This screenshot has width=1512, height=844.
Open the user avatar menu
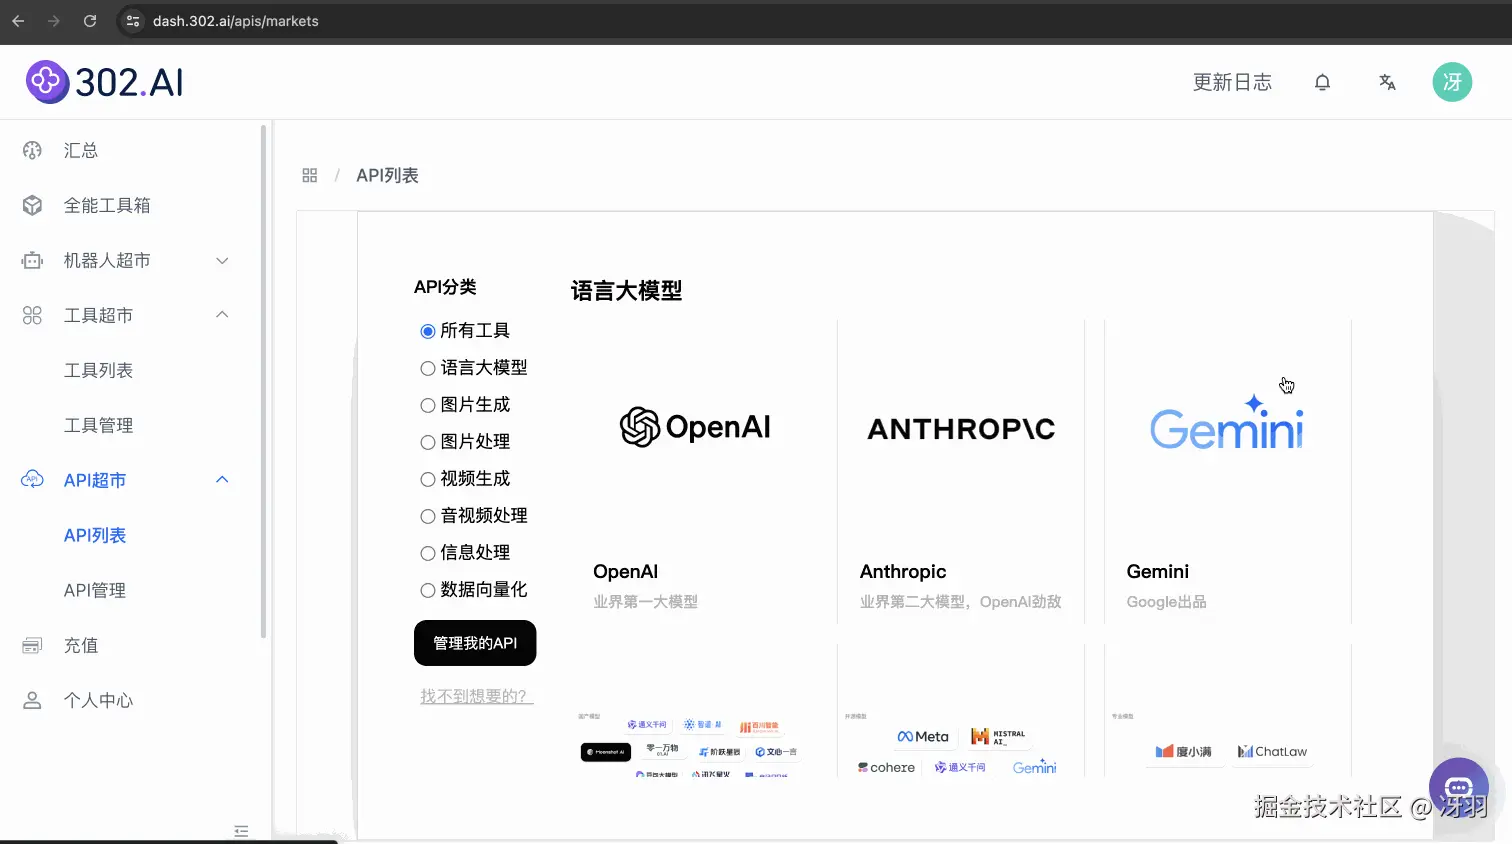point(1452,82)
